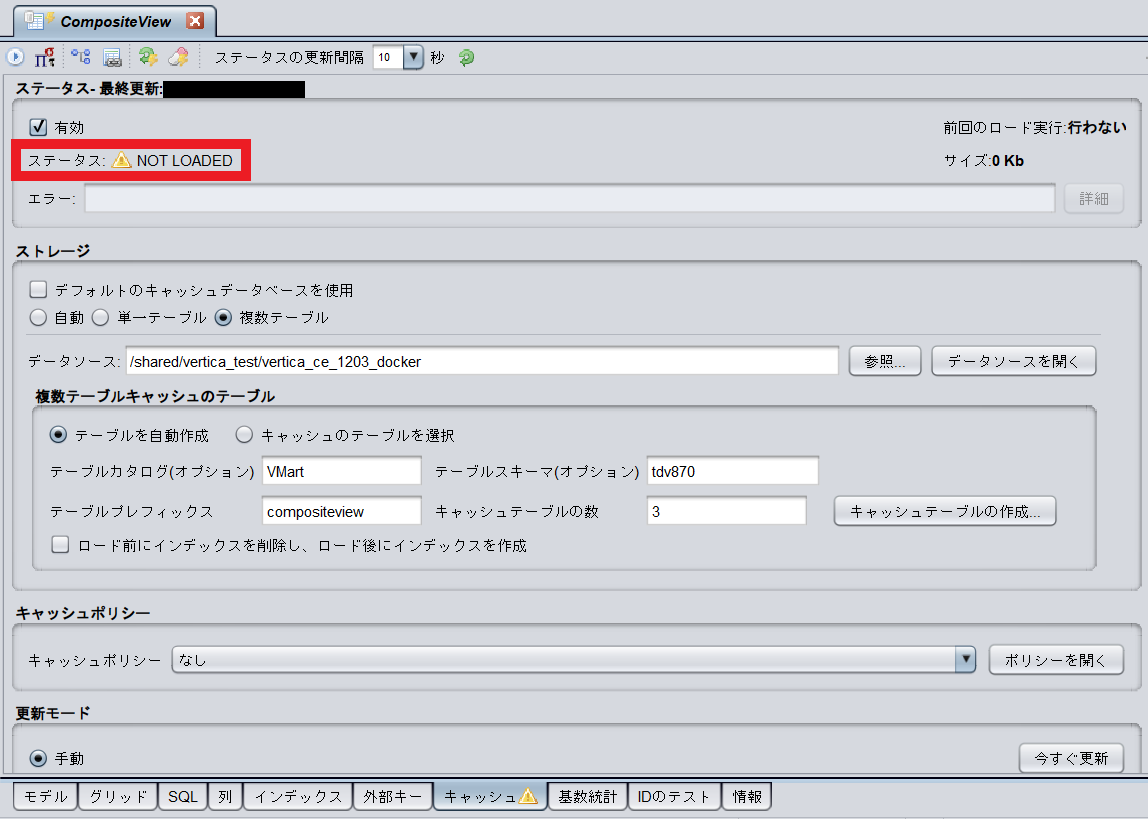Click the テーブルプレフィックス field
Screen dimensions: 1148x819
tap(341, 512)
